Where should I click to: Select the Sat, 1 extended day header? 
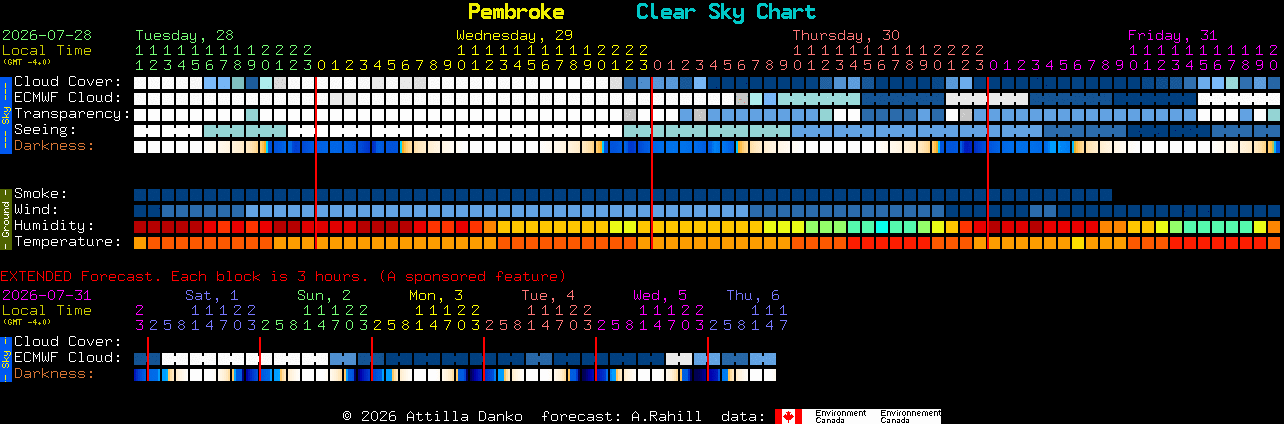212,295
